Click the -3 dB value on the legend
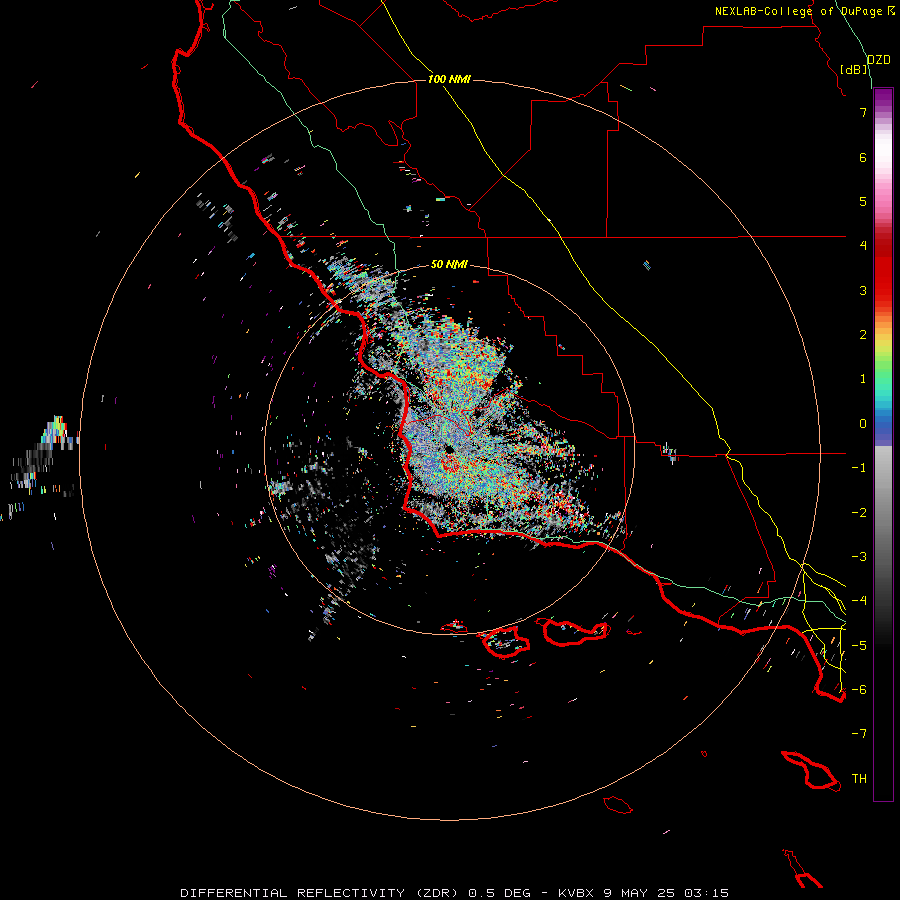The width and height of the screenshot is (900, 900). 859,556
